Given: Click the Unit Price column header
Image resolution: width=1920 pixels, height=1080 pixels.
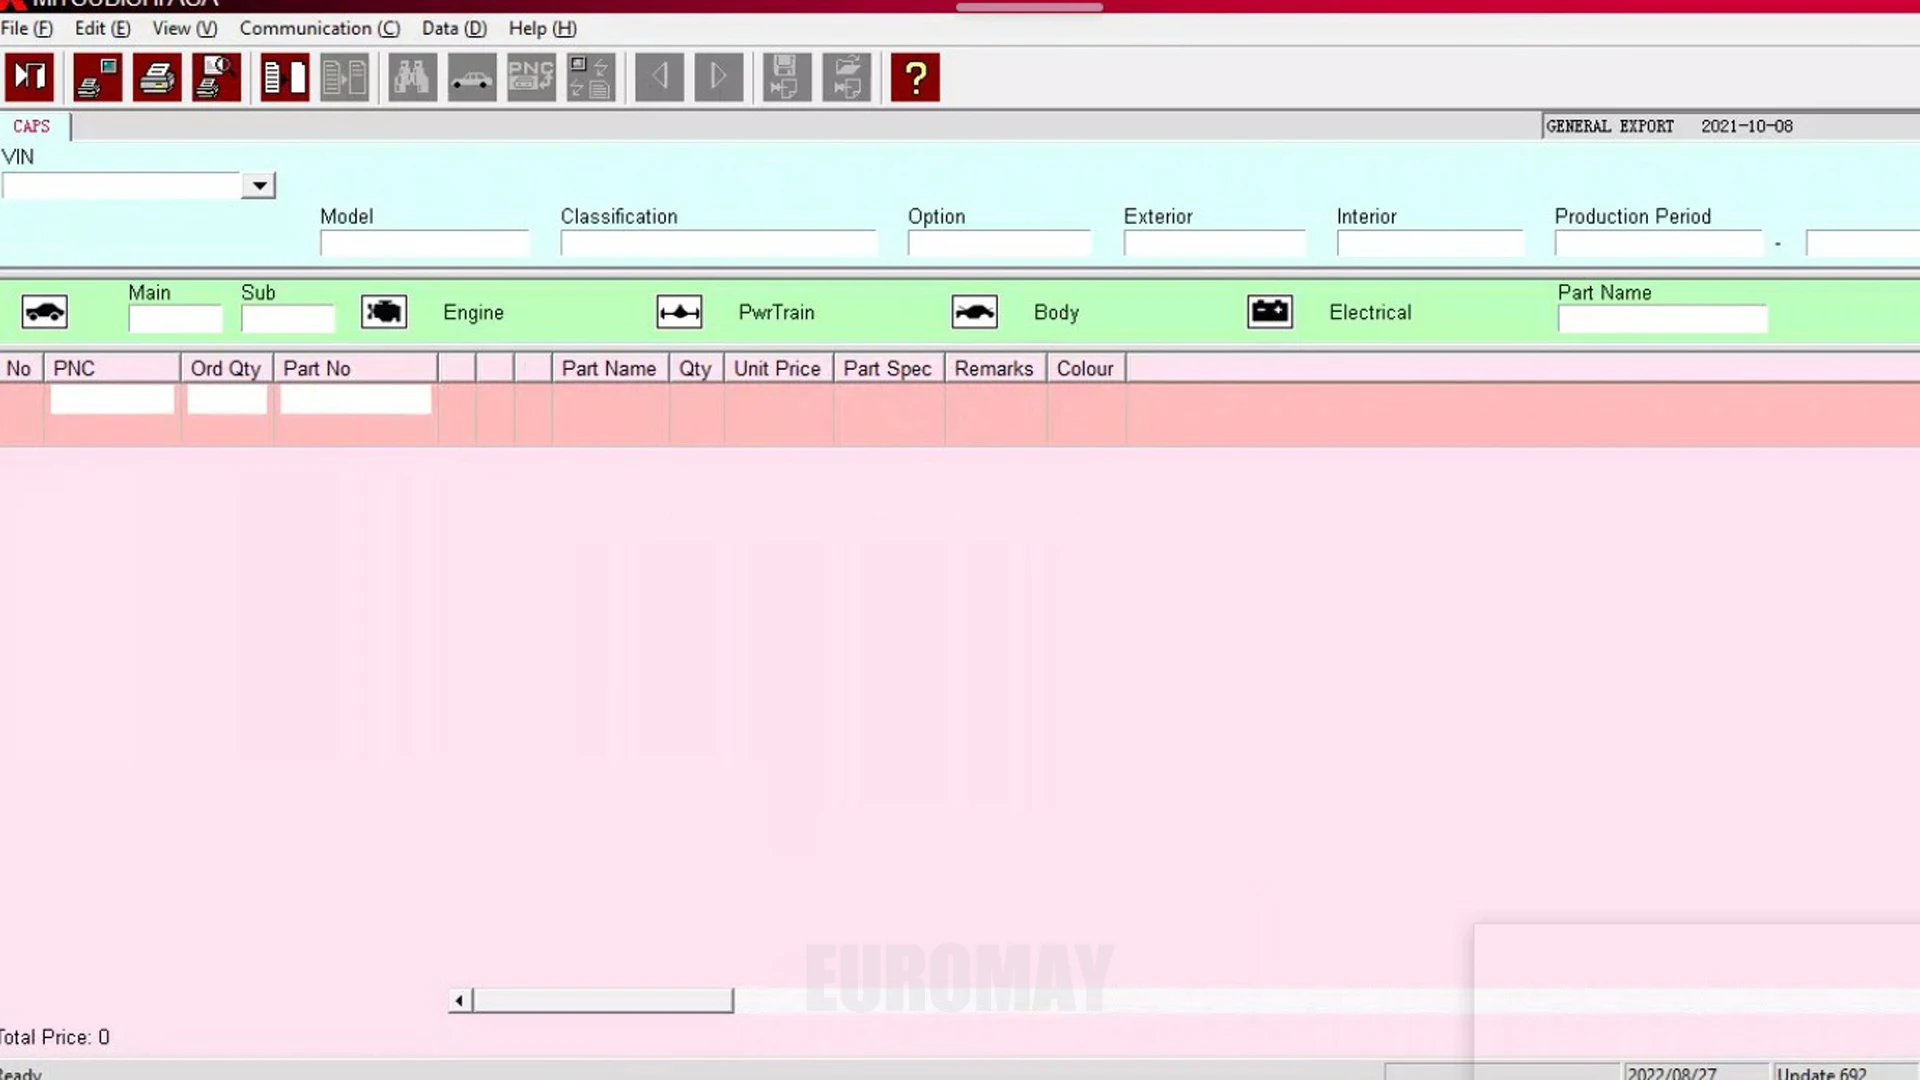Looking at the screenshot, I should pyautogui.click(x=777, y=368).
